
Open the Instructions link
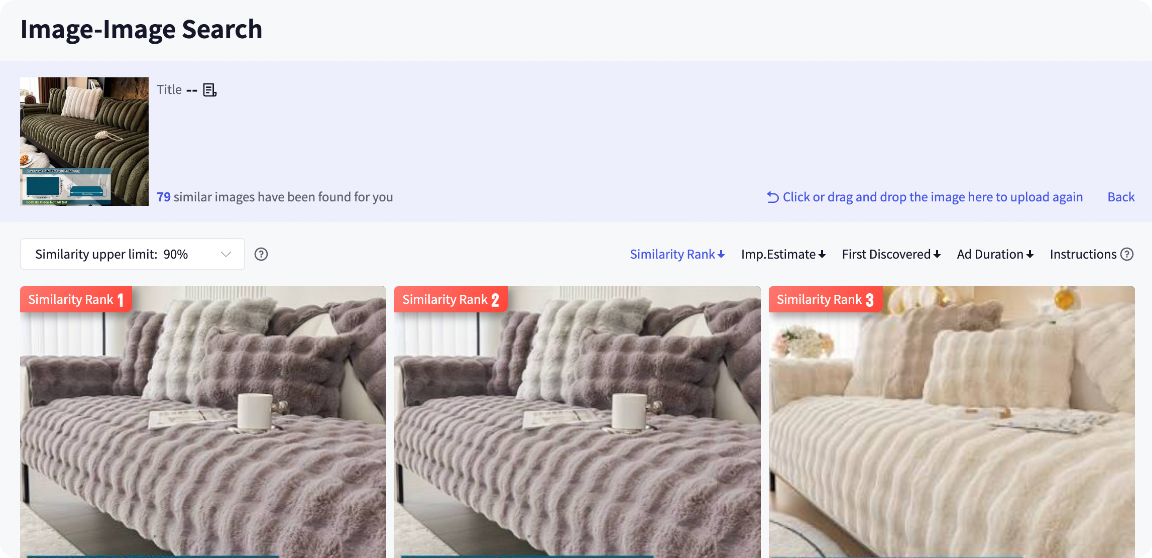coord(1083,254)
